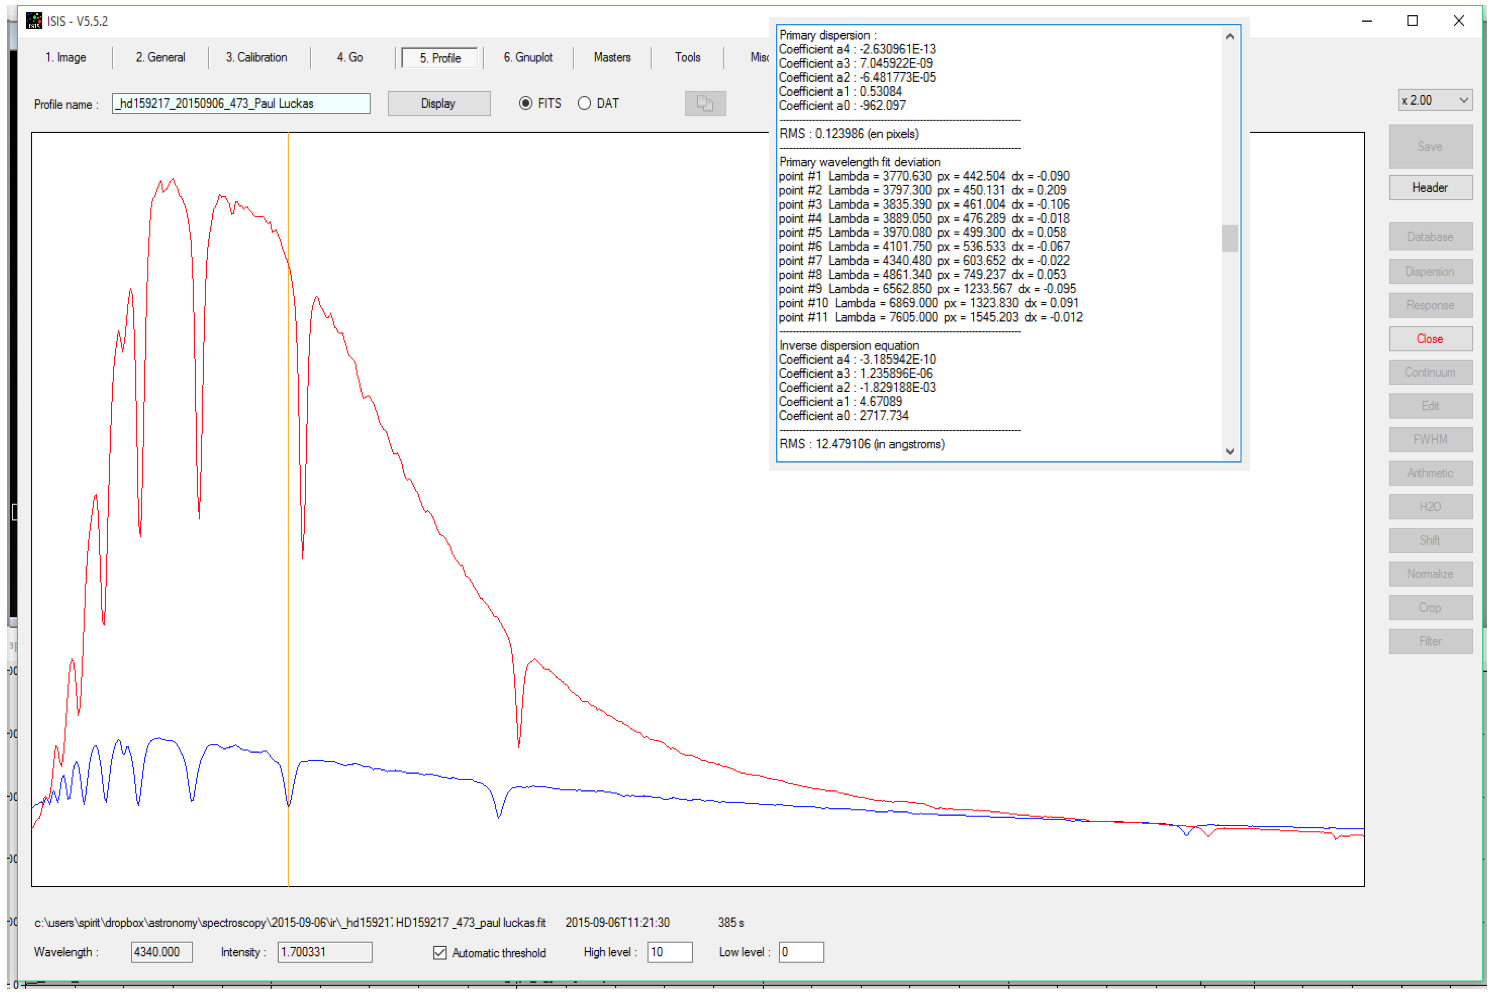Click the copy profile icon button
This screenshot has width=1493, height=996.
coord(705,104)
